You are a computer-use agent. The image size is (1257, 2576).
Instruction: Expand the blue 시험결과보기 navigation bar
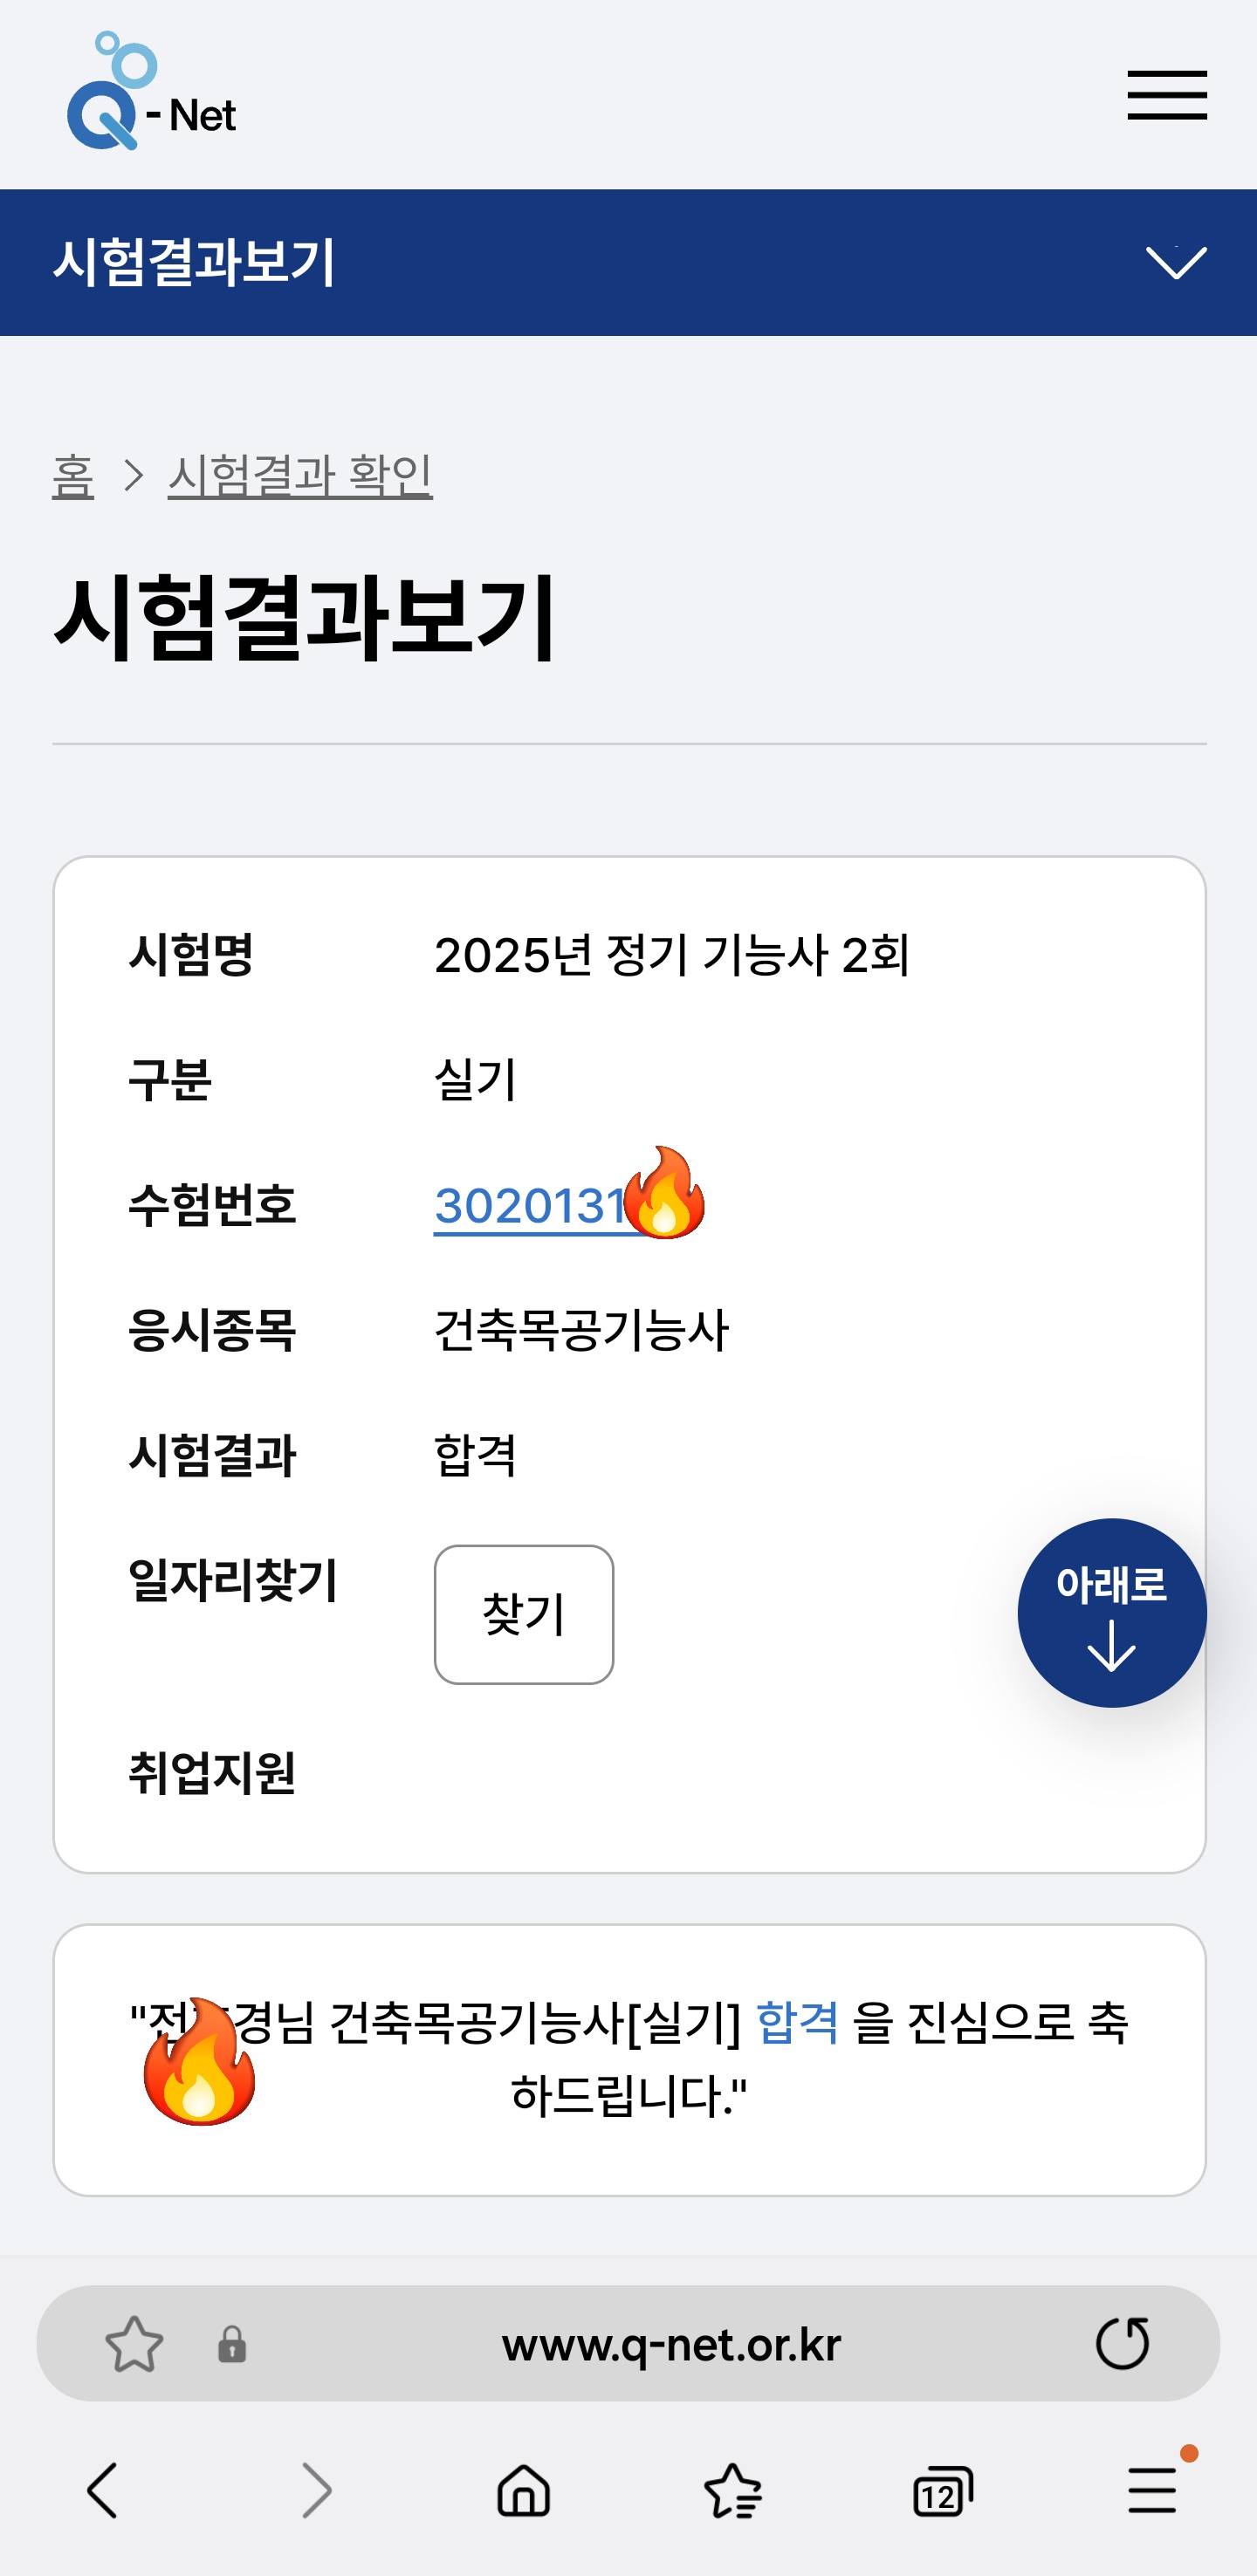pyautogui.click(x=628, y=262)
